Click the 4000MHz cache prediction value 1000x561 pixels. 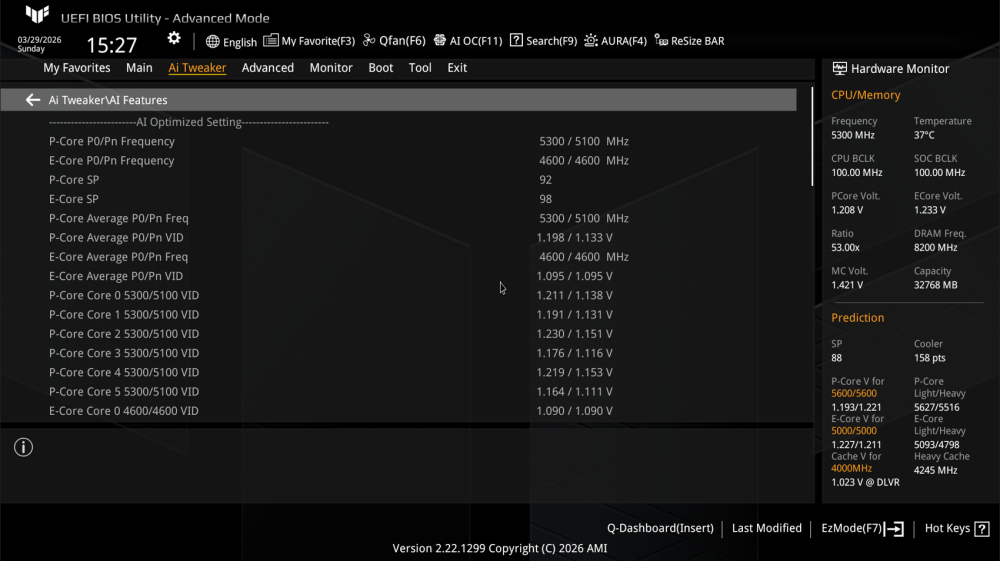point(851,469)
